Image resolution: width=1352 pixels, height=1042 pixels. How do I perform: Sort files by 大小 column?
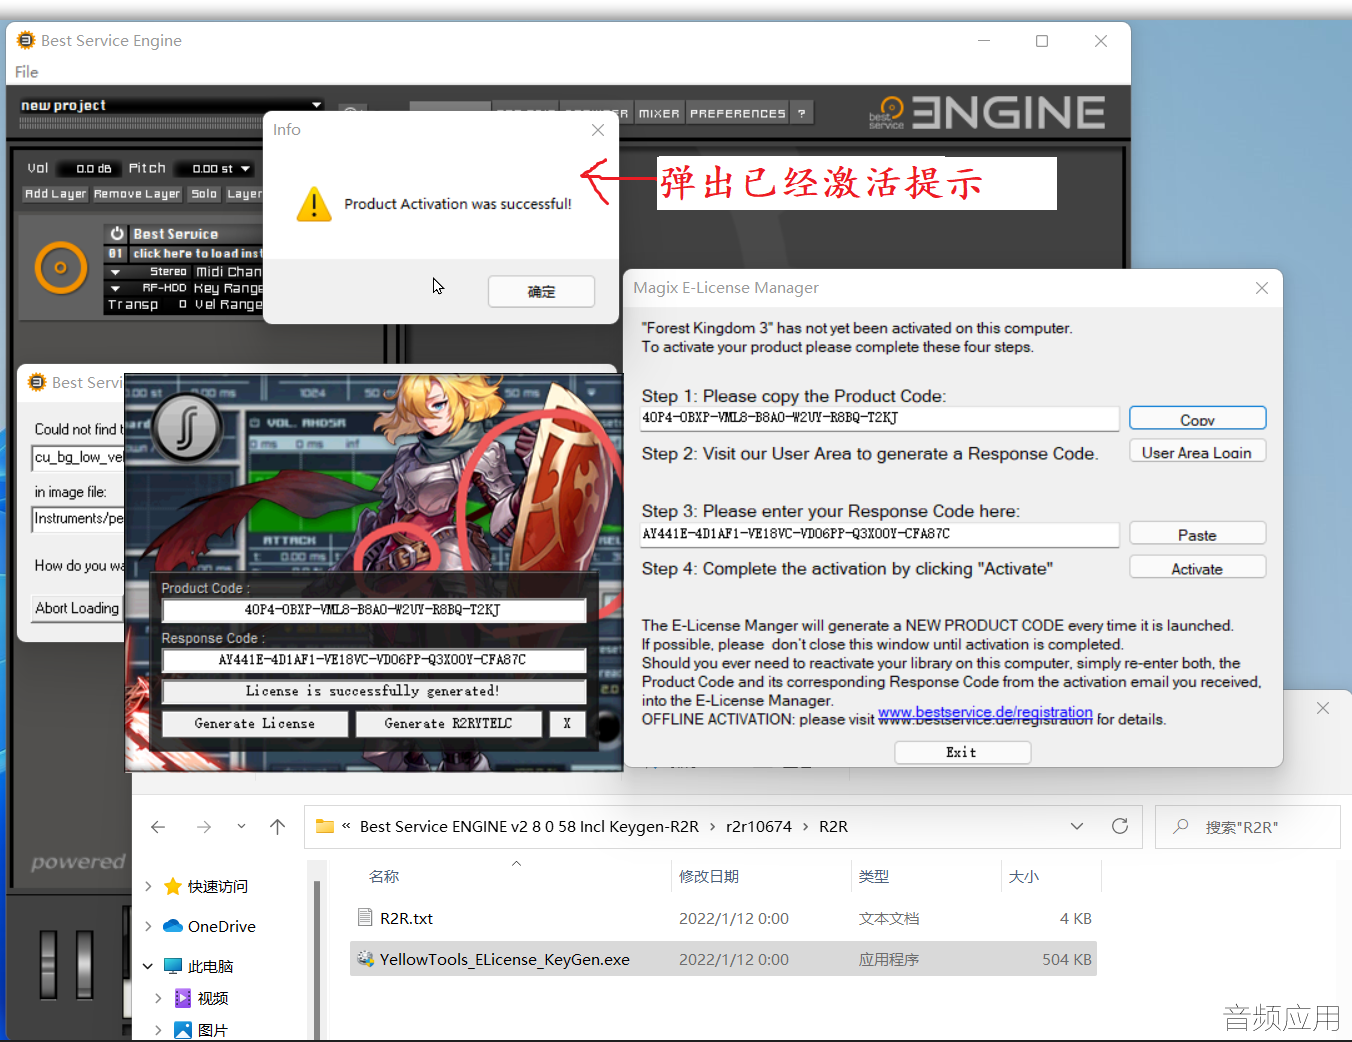point(1024,876)
